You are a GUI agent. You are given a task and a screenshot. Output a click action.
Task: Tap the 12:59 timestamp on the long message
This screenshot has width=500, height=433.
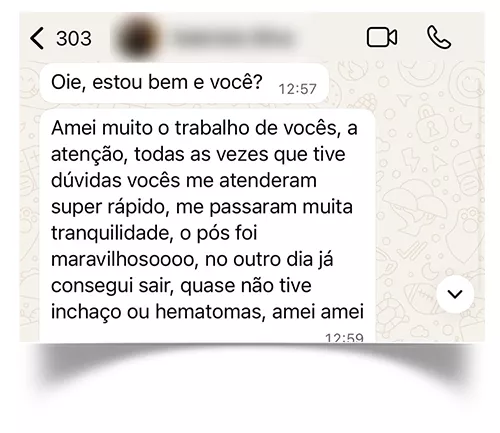pos(344,338)
